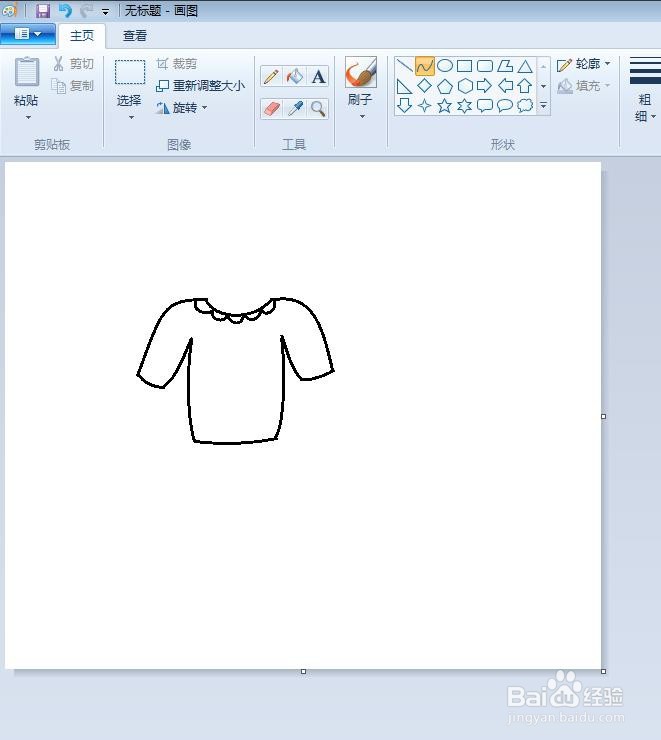This screenshot has height=740, width=661.
Task: Select the straight Line shape
Action: click(x=405, y=66)
